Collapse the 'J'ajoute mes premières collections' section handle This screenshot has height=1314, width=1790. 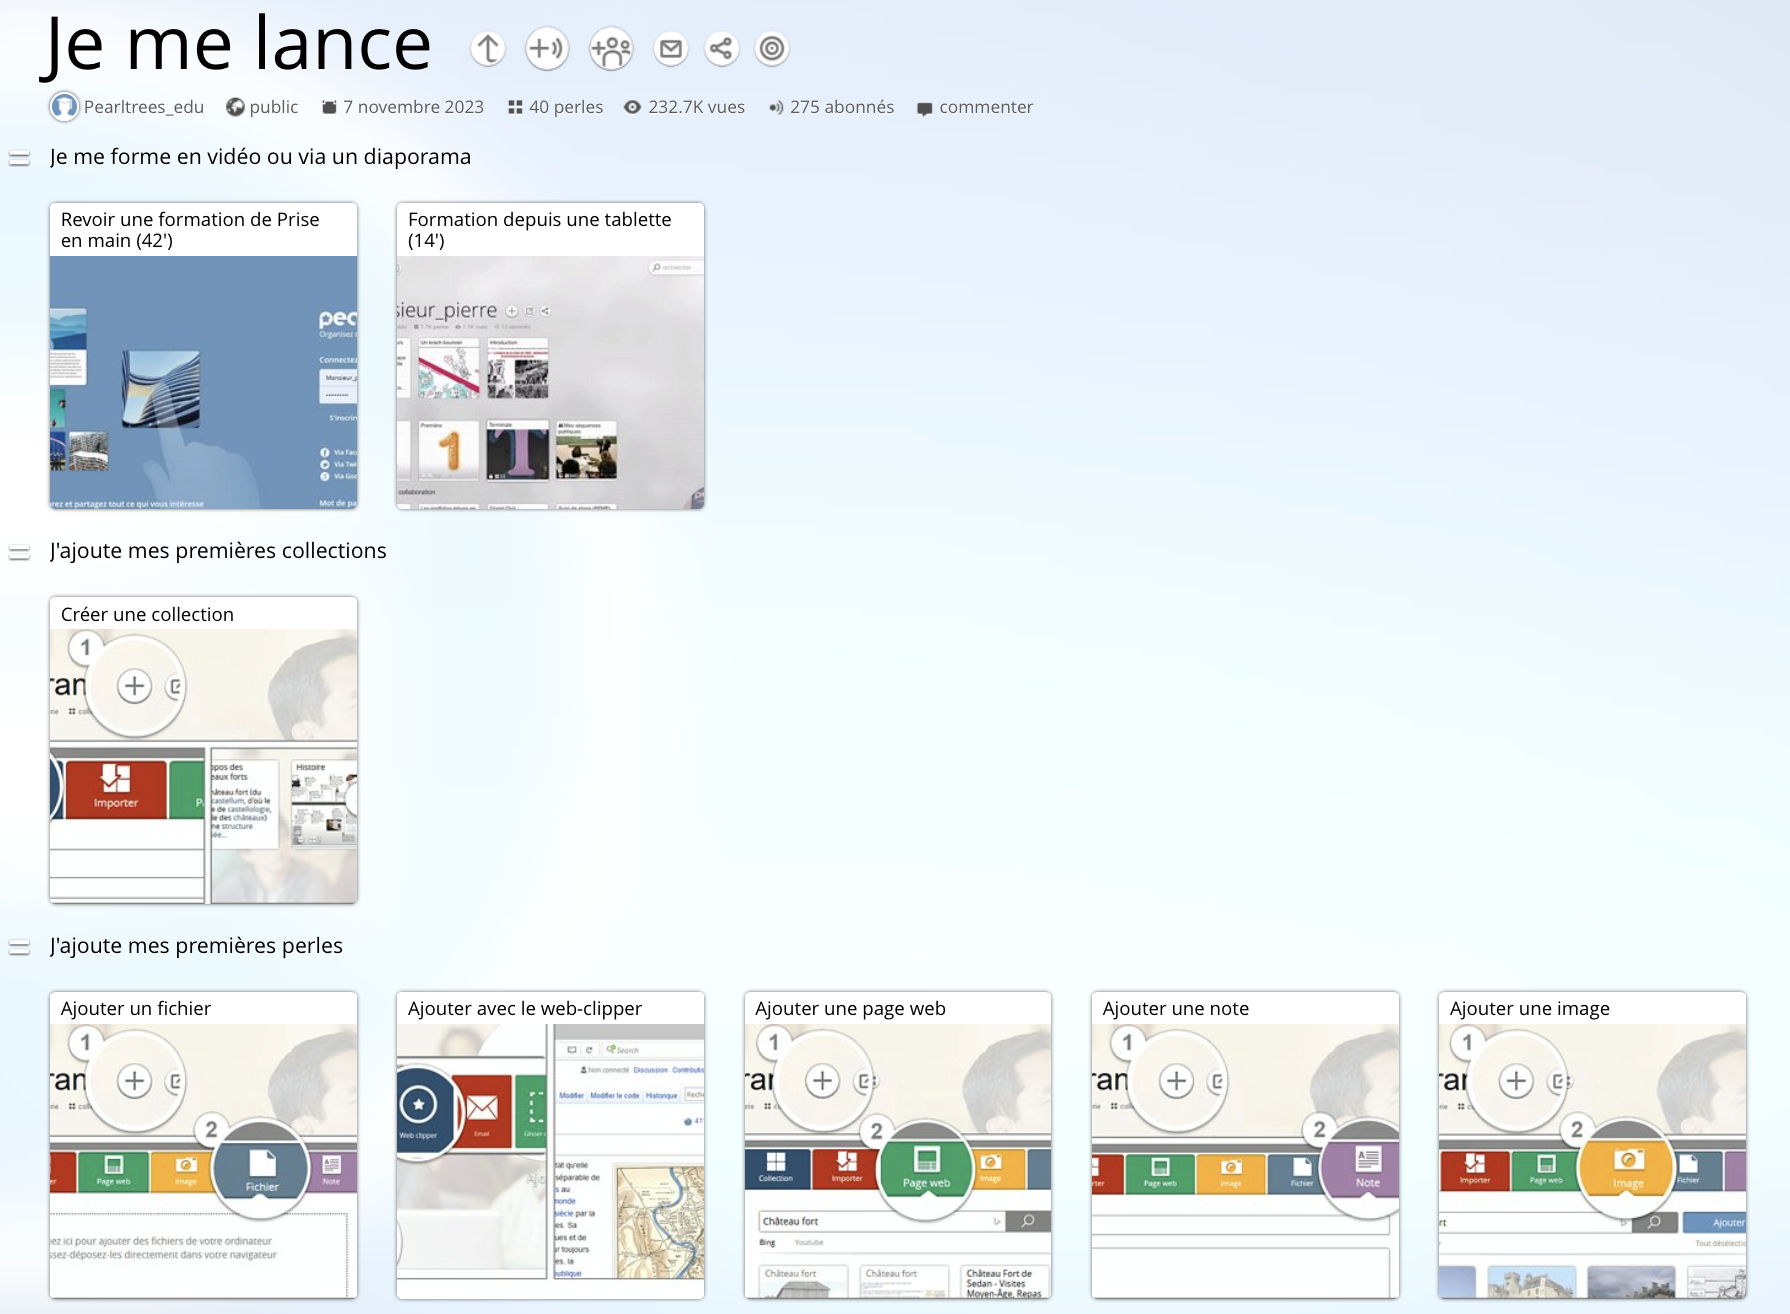(19, 552)
